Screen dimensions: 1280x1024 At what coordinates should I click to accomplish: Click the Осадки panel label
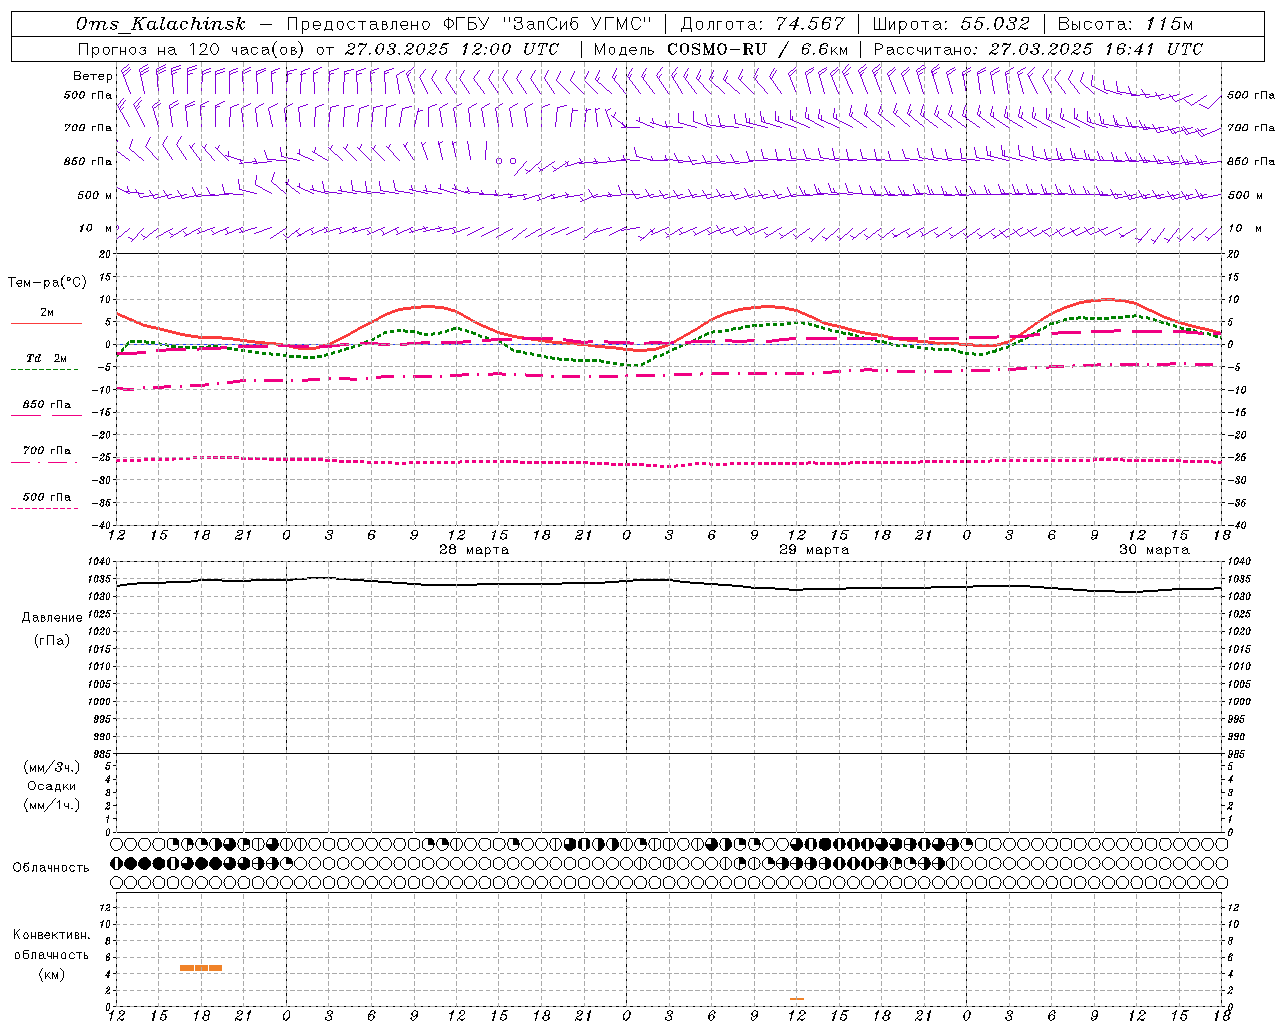[x=52, y=786]
